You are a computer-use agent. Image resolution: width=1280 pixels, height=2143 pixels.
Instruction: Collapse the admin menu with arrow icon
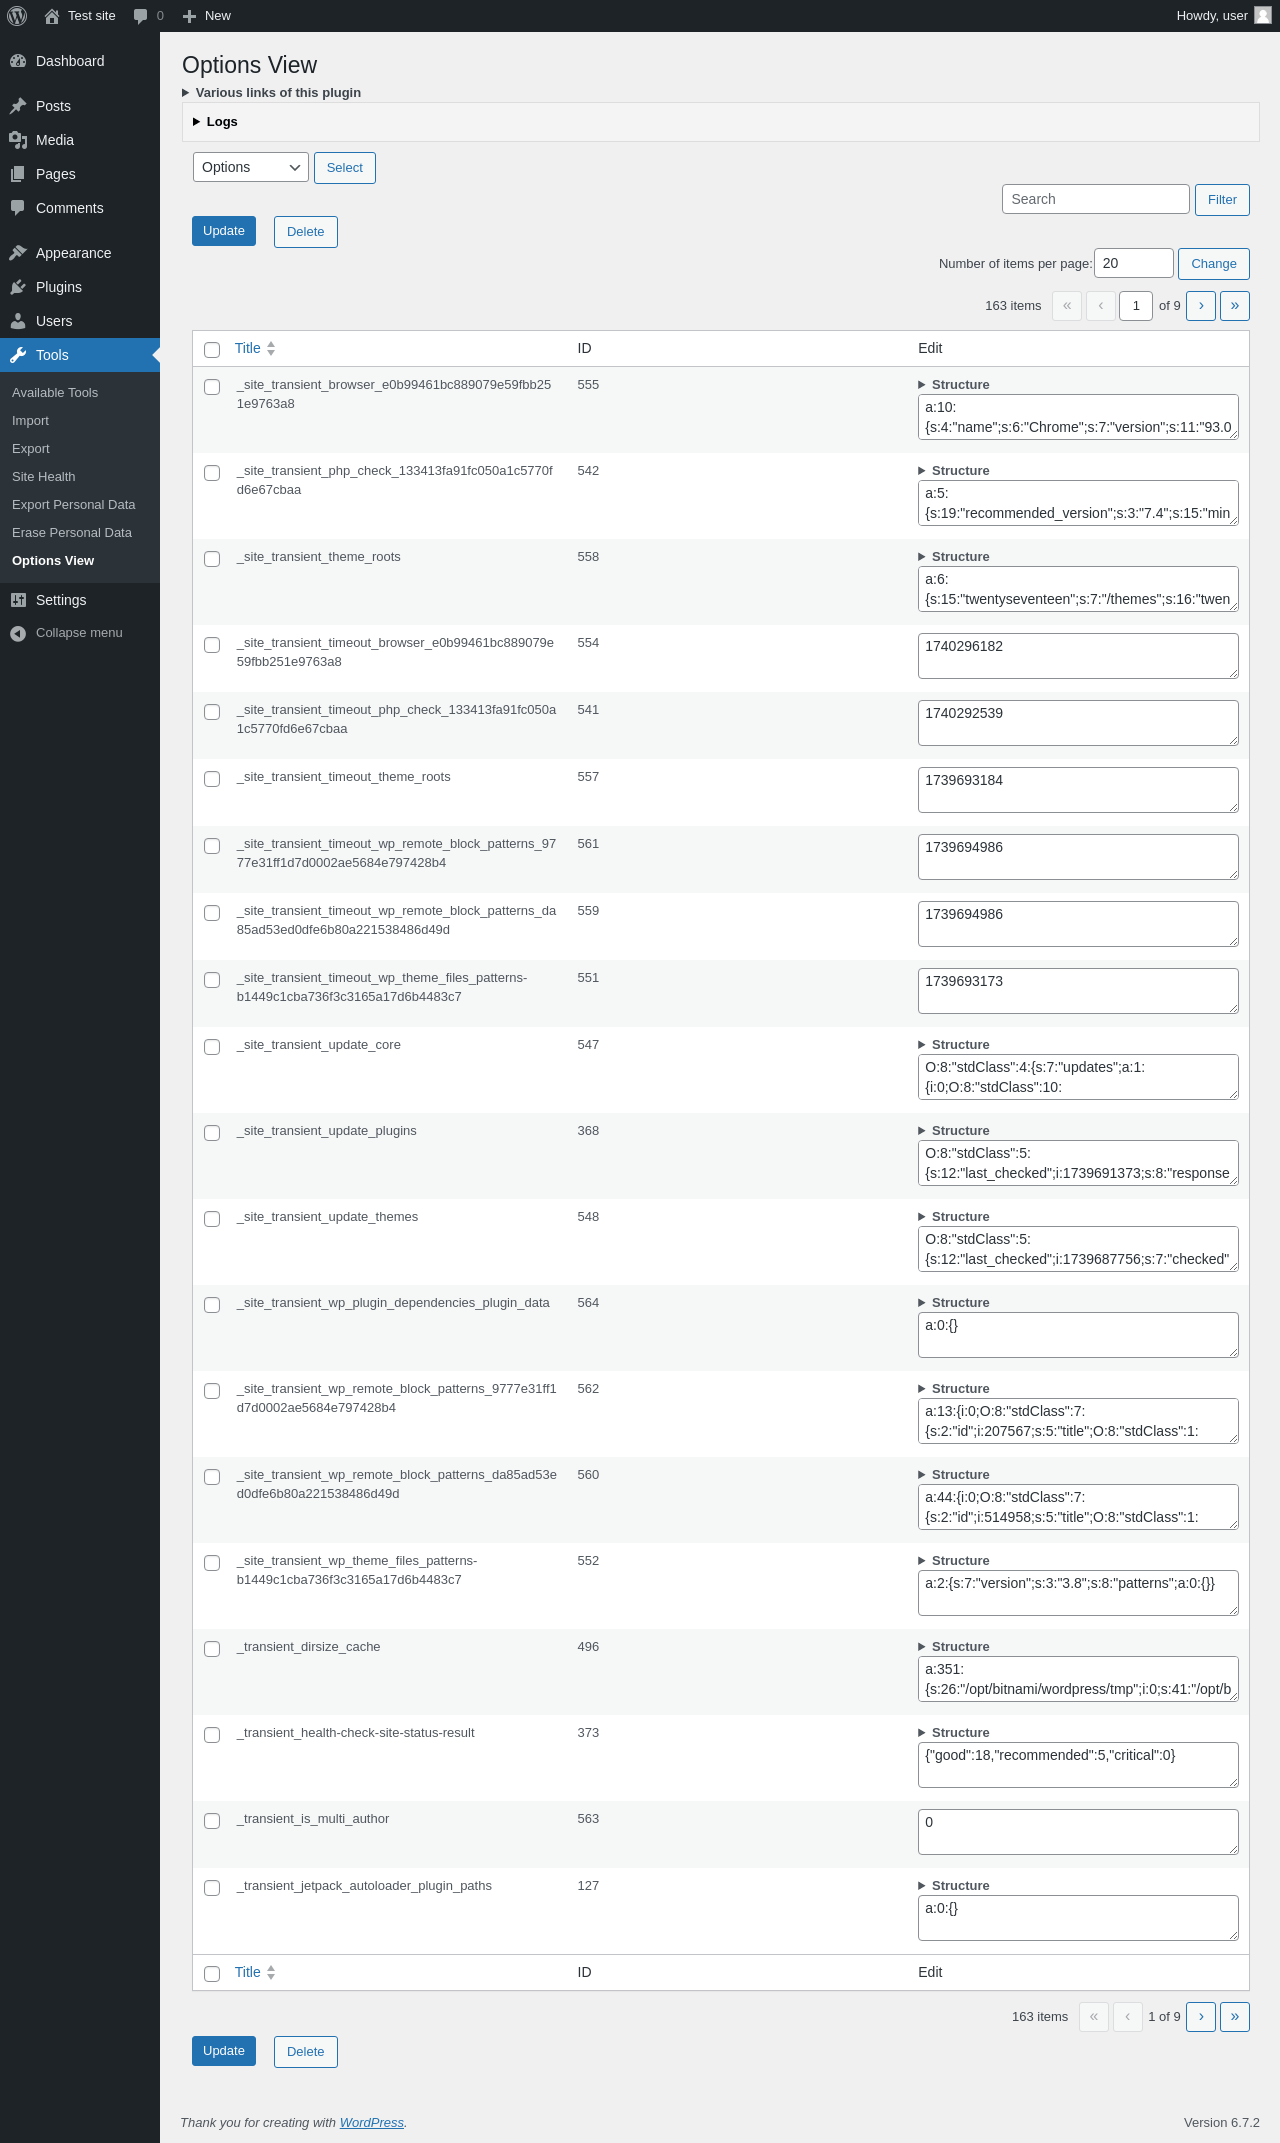point(18,633)
